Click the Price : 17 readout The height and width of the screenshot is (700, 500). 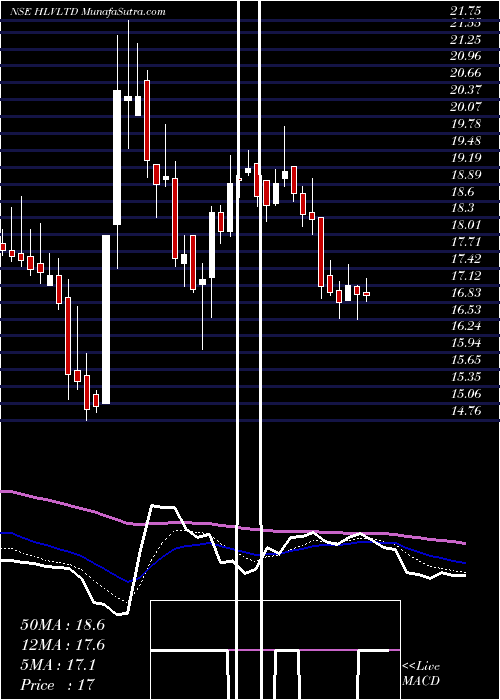tap(58, 685)
